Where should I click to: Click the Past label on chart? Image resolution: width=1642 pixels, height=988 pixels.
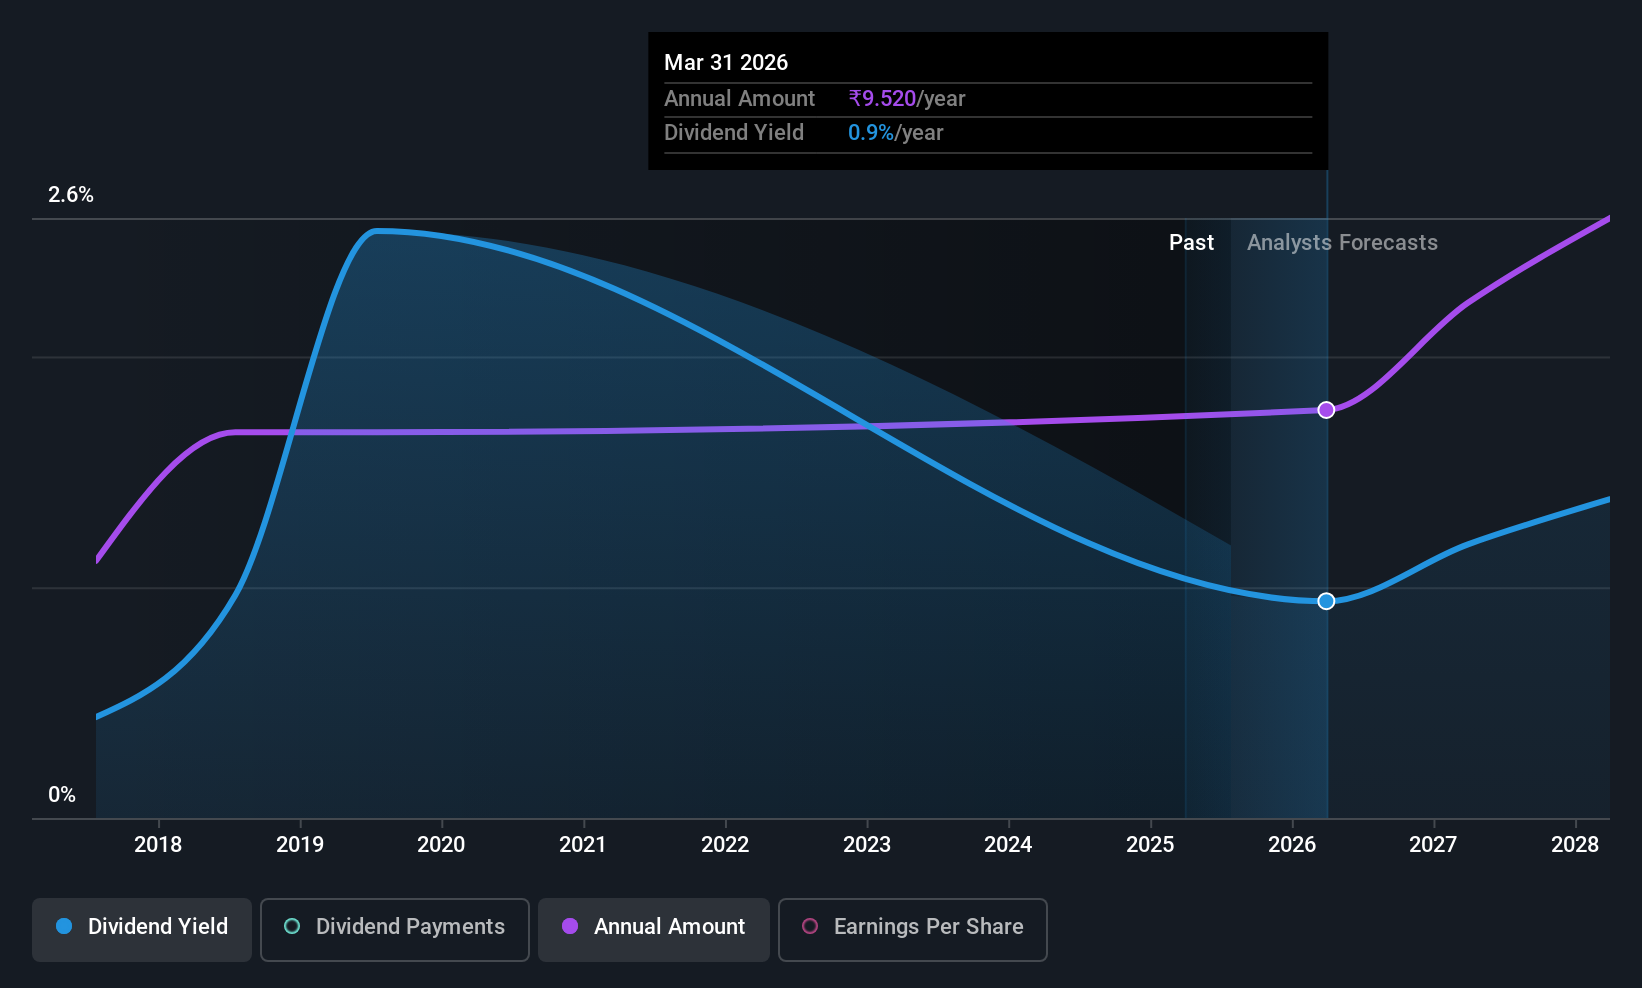(1191, 242)
